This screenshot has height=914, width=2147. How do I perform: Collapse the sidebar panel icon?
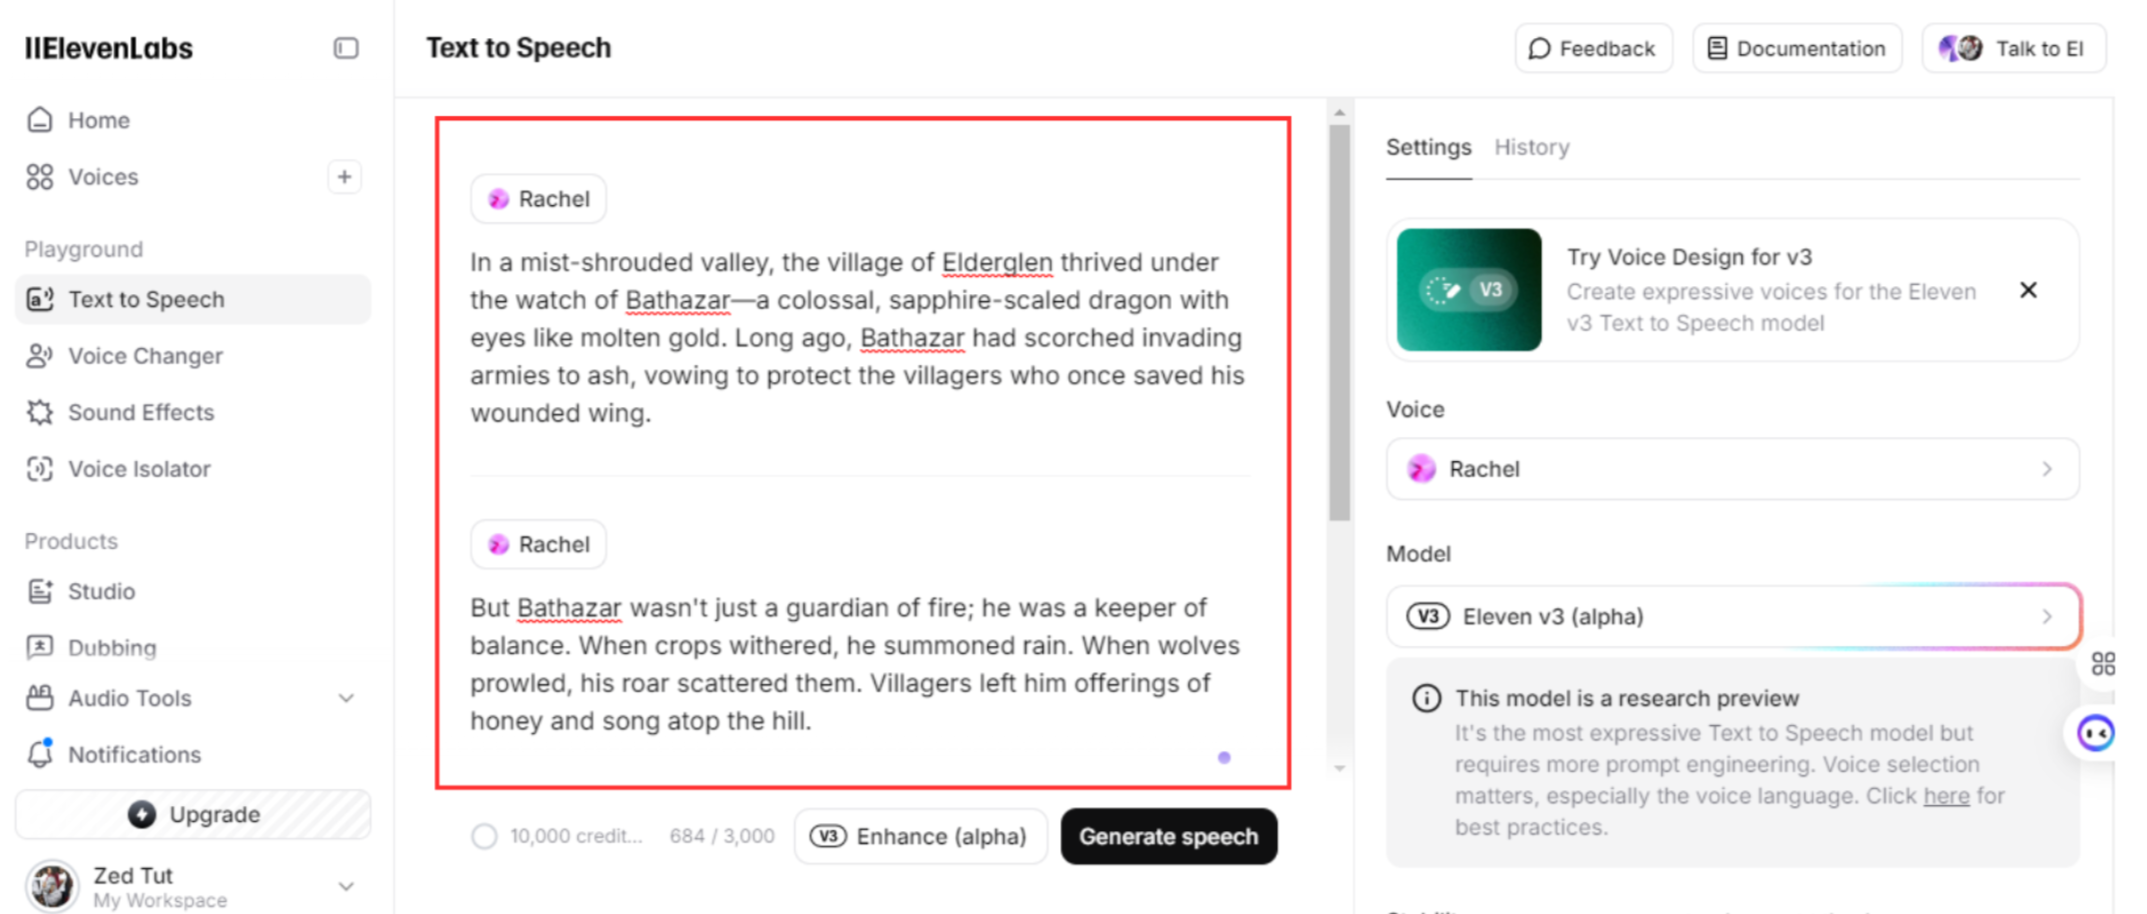346,48
